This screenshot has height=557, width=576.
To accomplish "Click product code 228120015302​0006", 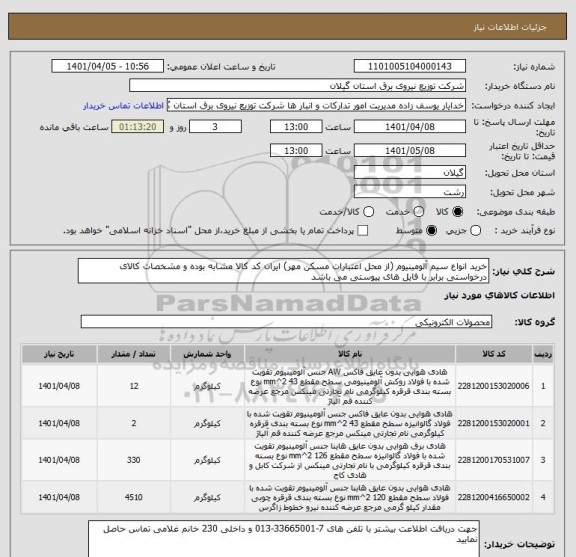I will [493, 387].
